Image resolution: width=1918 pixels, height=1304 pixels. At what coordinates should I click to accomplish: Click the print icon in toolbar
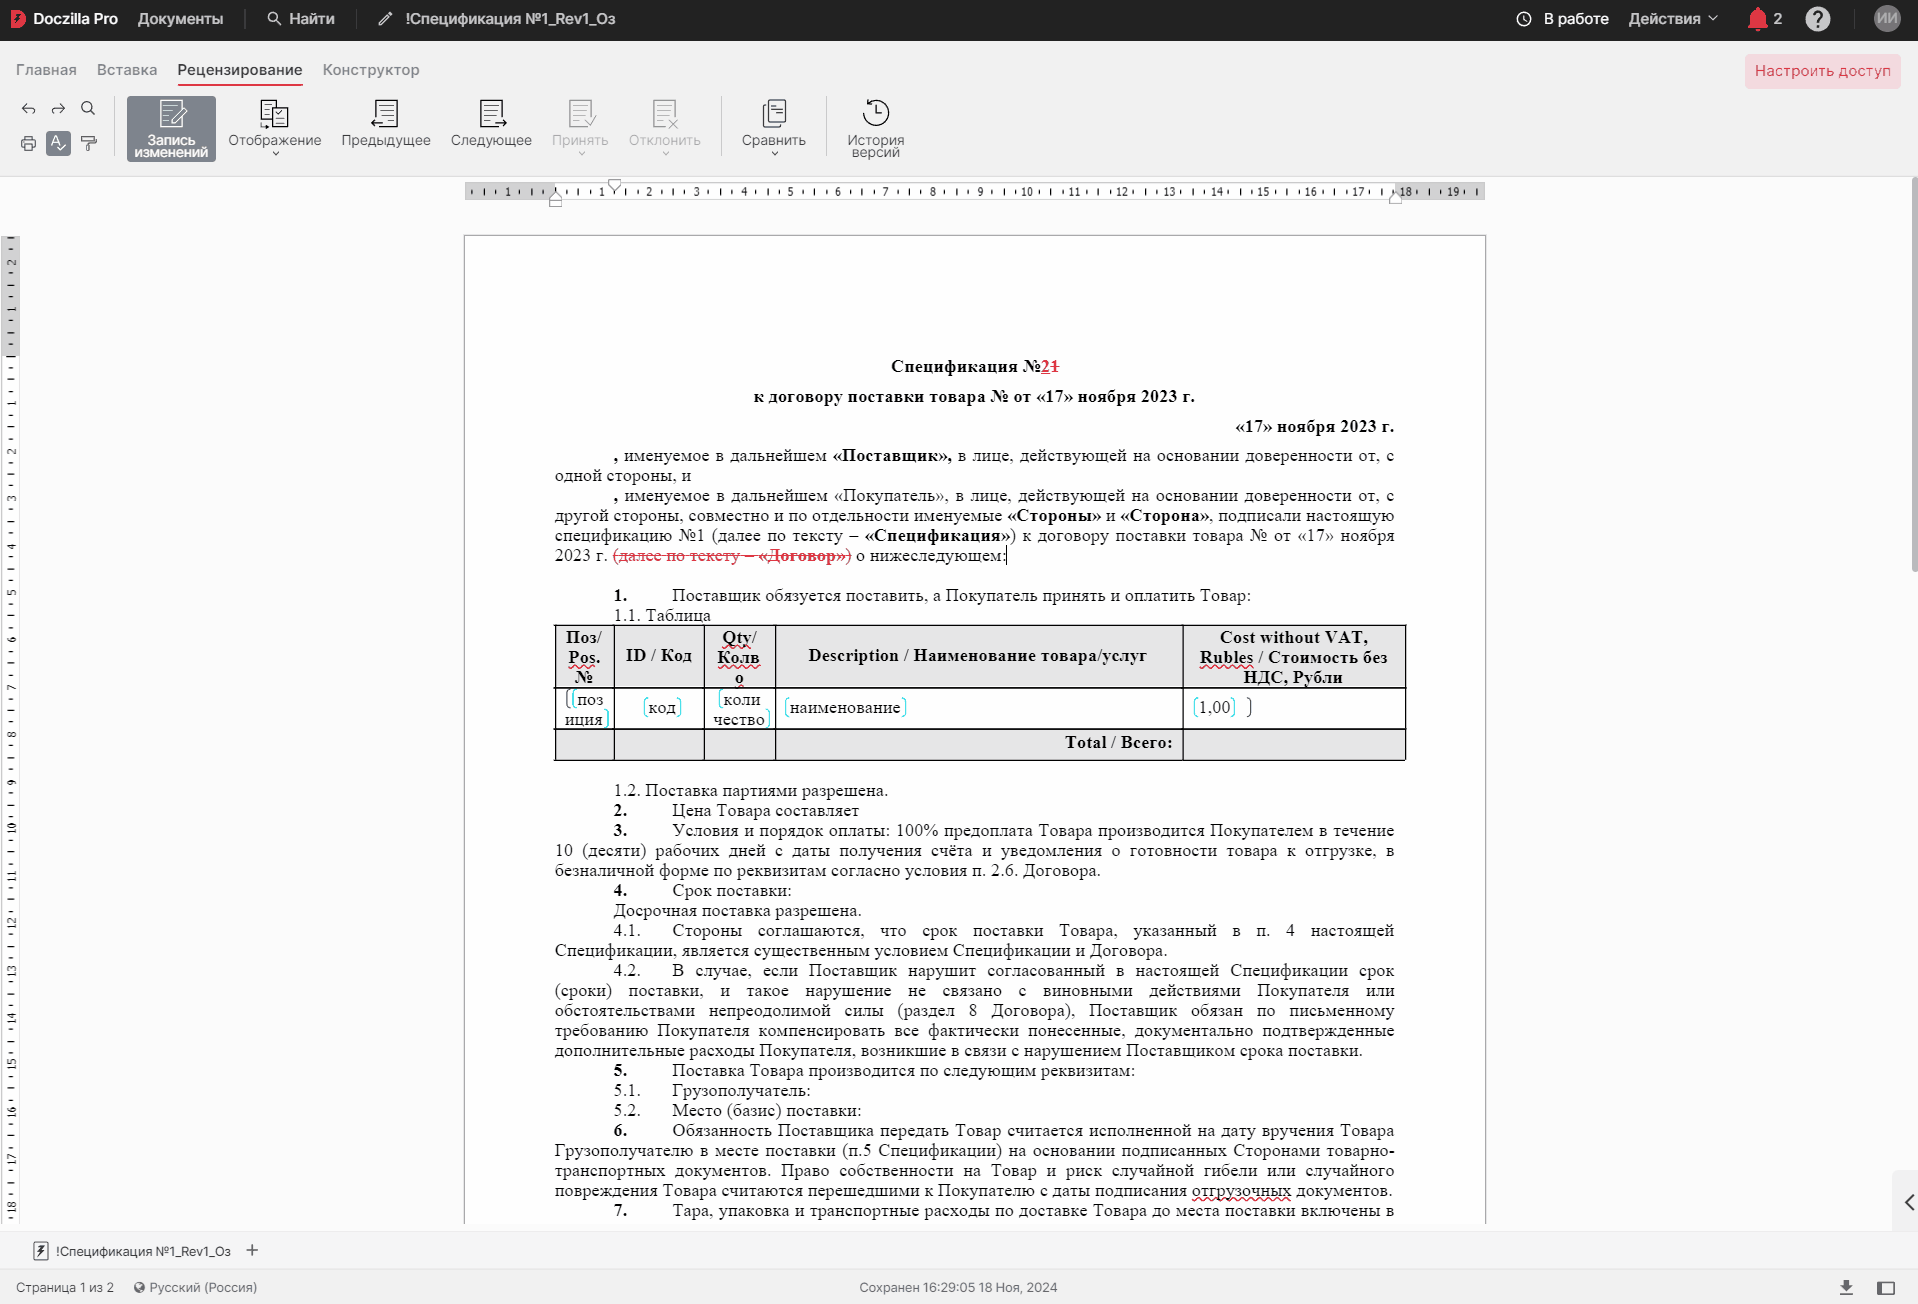pos(28,143)
